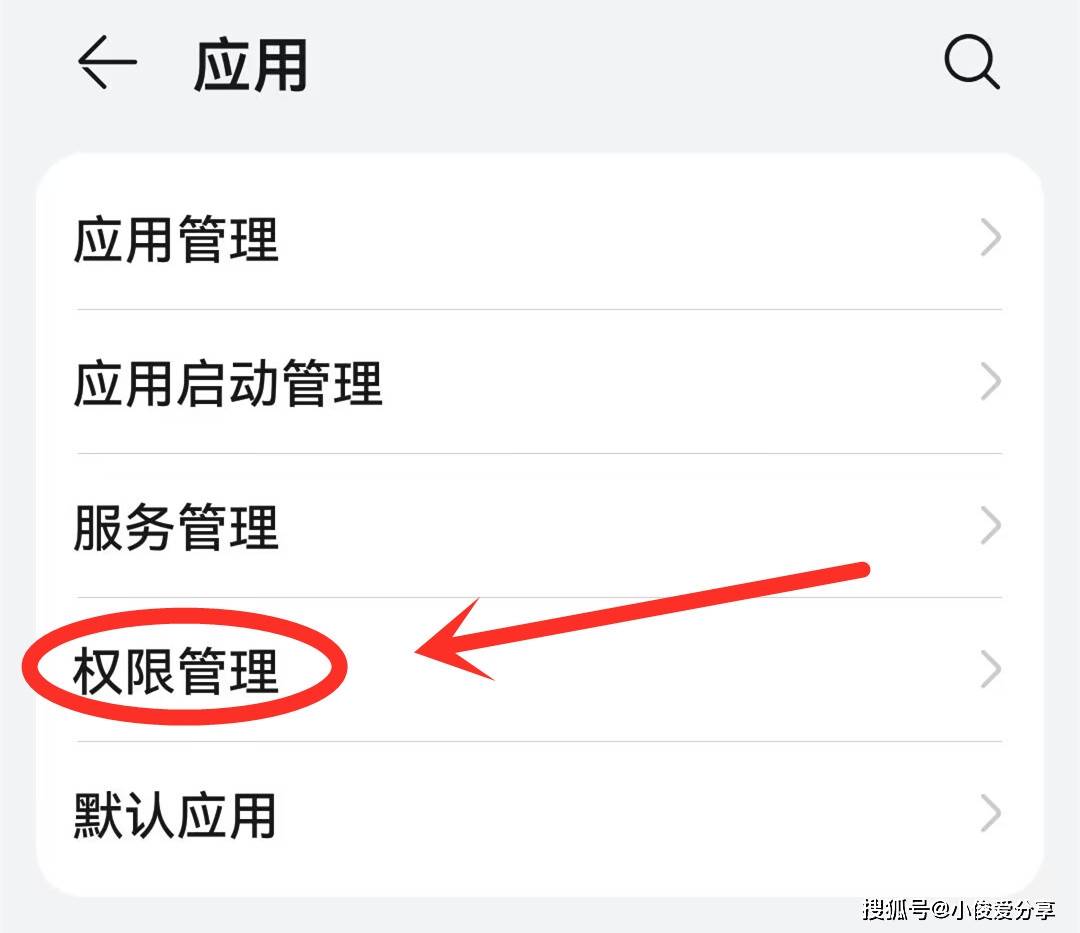Tap the 应用 page title
This screenshot has width=1080, height=933.
pos(251,65)
